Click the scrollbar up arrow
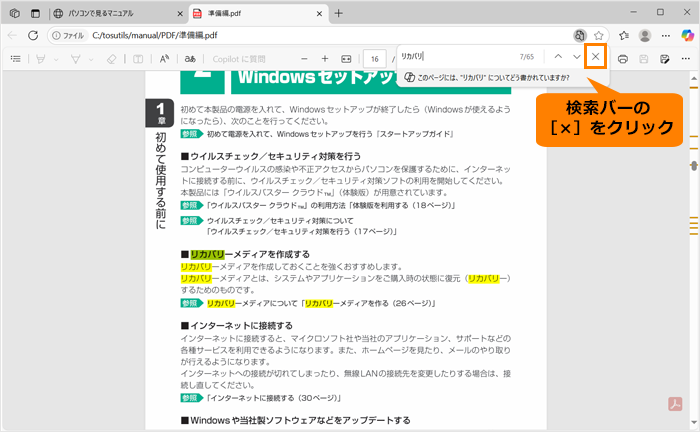 pos(694,78)
